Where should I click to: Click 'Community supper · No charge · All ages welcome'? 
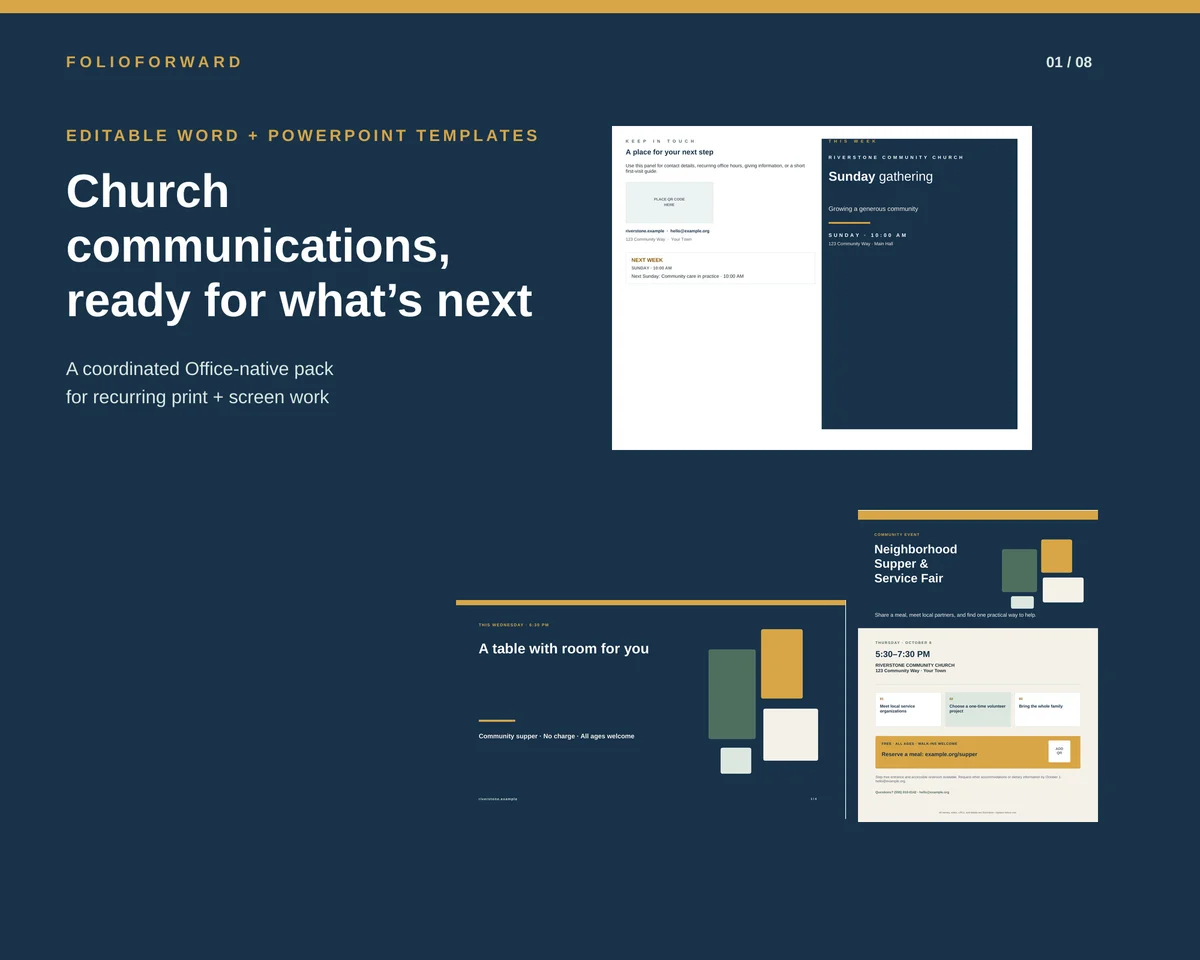point(556,736)
